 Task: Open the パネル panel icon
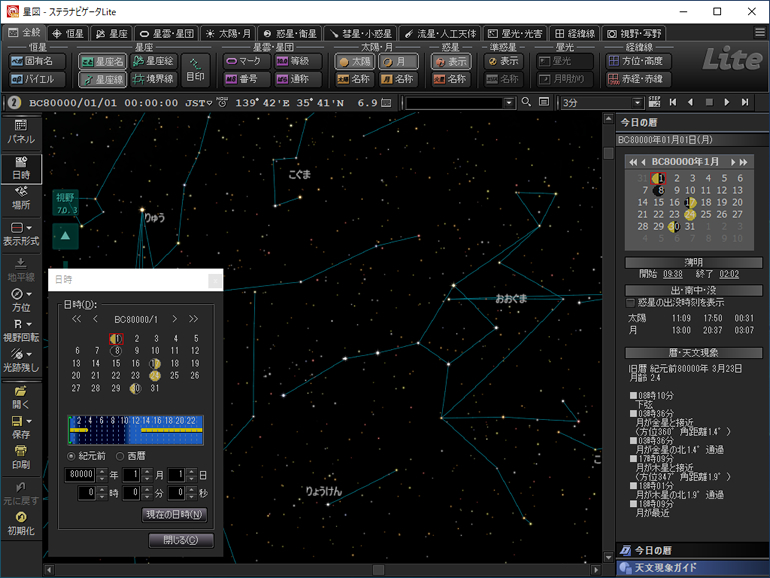pos(21,132)
